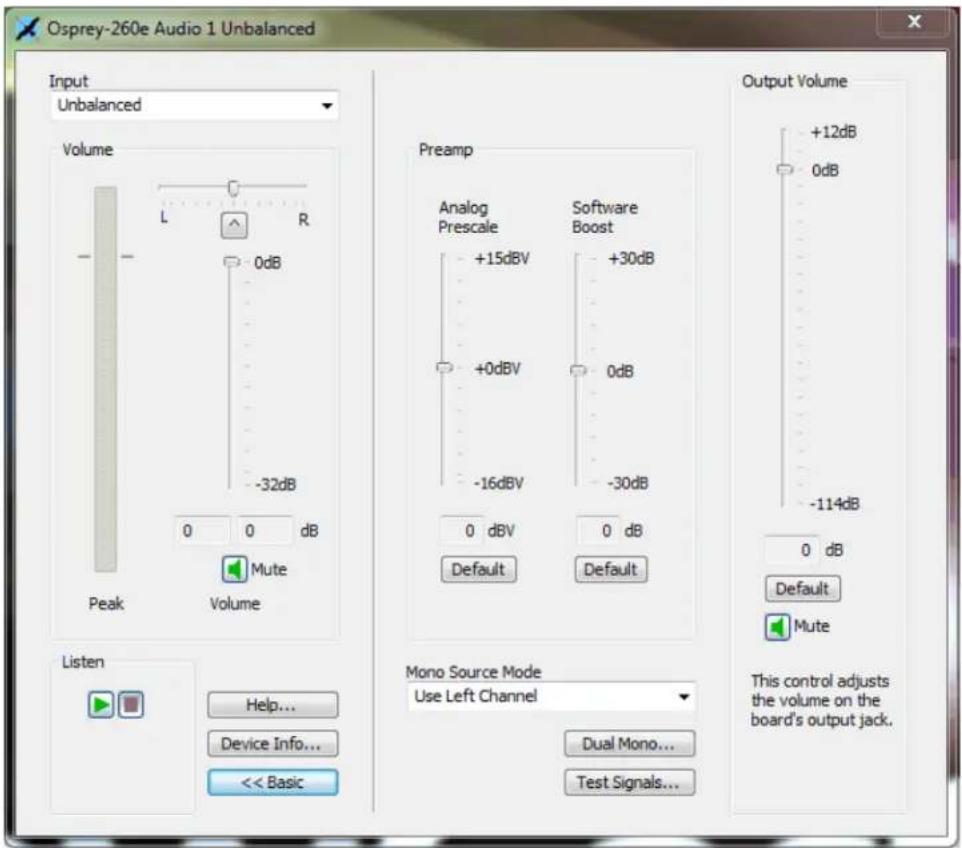
Task: Click the +12dB label on Output Volume
Action: coord(834,132)
